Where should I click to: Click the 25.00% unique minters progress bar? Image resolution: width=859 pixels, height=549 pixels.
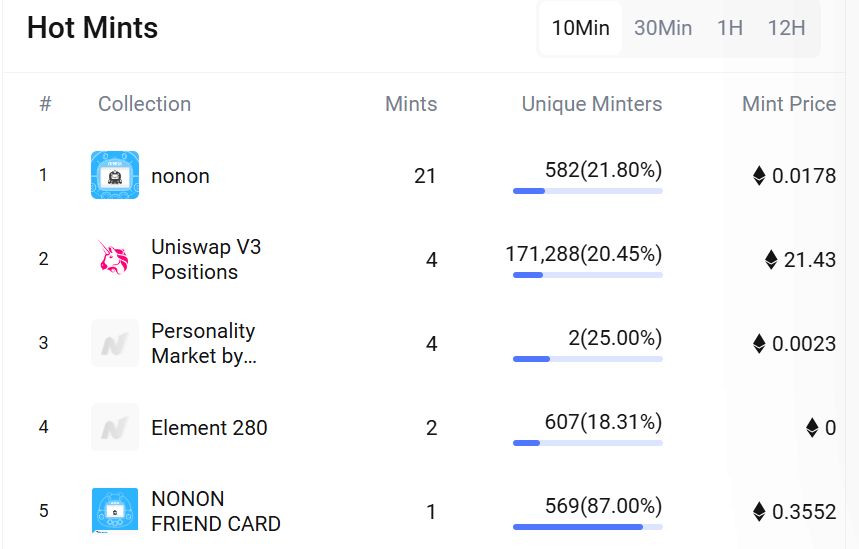click(587, 358)
